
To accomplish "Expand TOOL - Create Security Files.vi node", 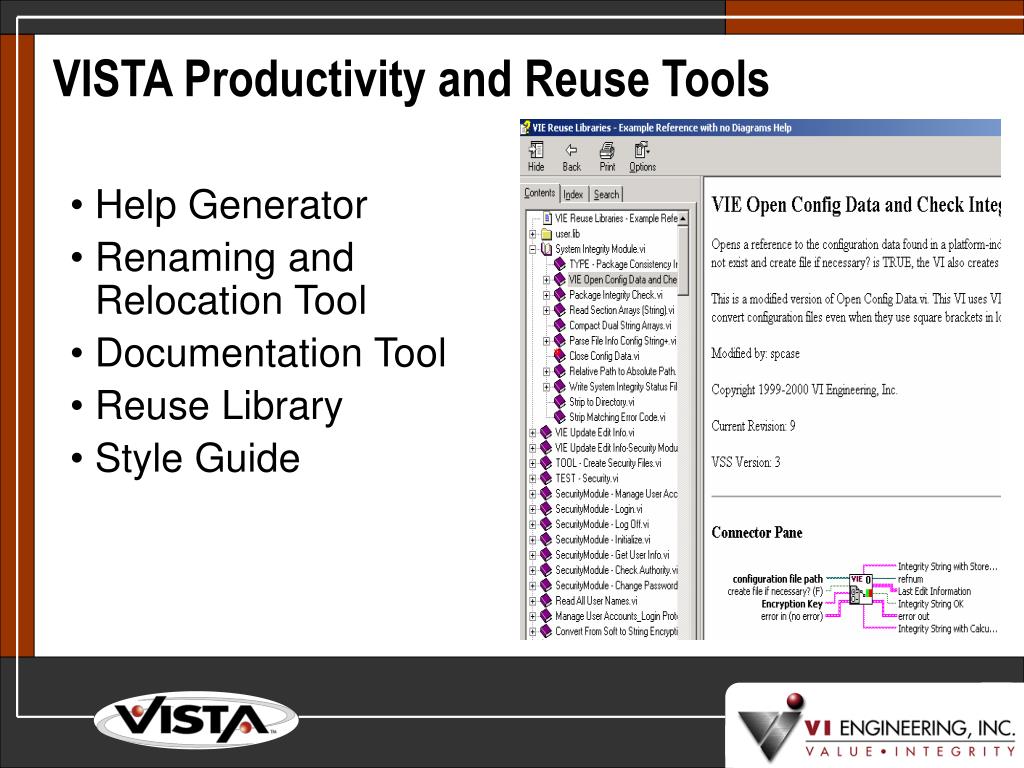I will [533, 463].
